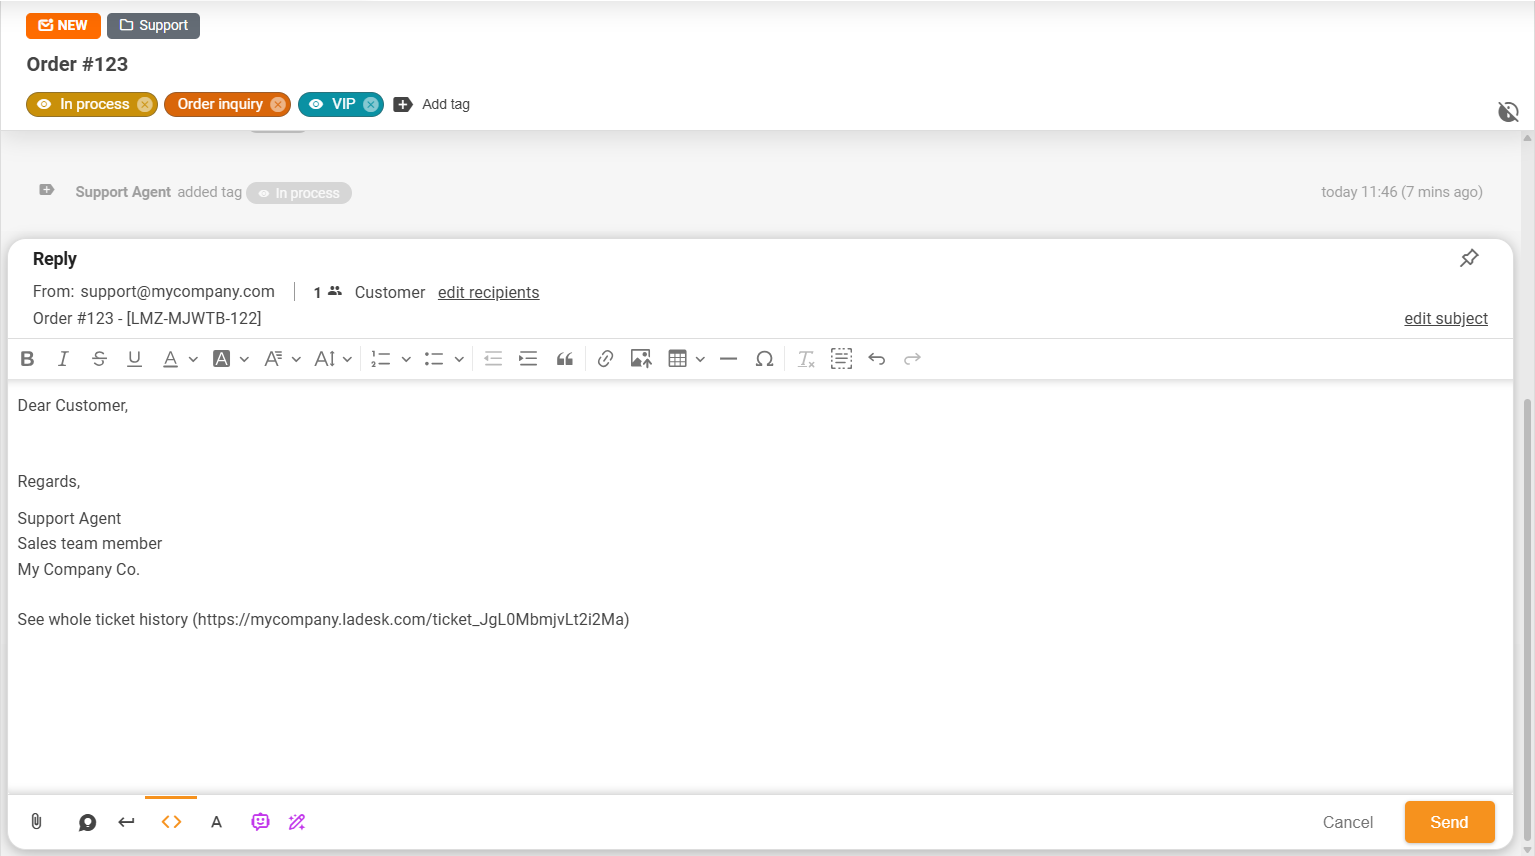Attach a file using the paperclip icon
Viewport: 1535px width, 856px height.
point(36,822)
